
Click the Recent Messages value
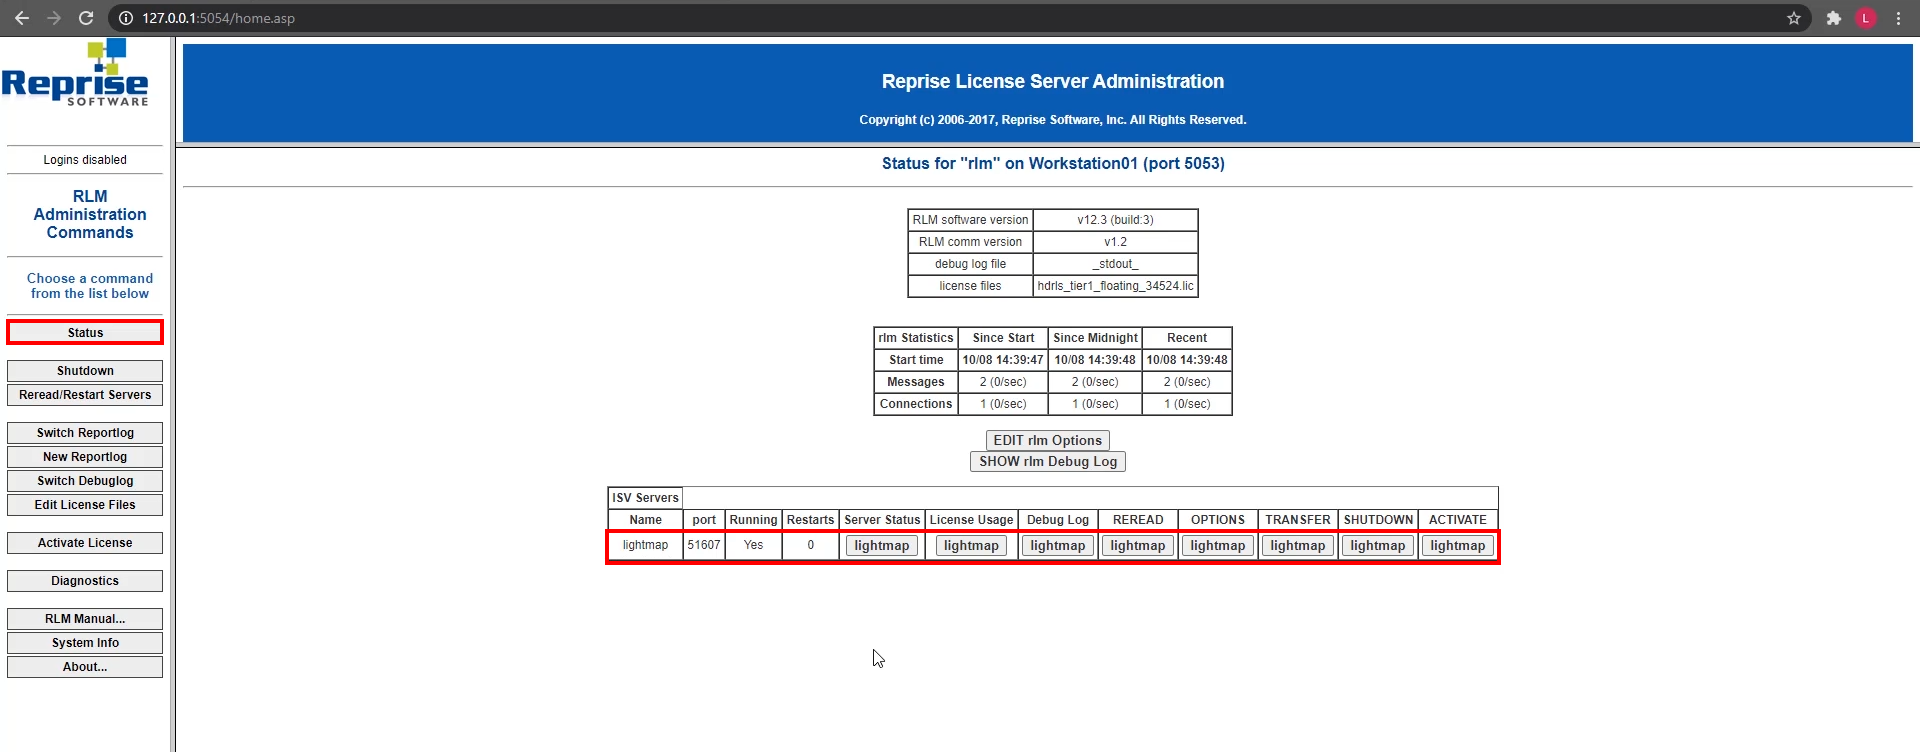pyautogui.click(x=1187, y=382)
